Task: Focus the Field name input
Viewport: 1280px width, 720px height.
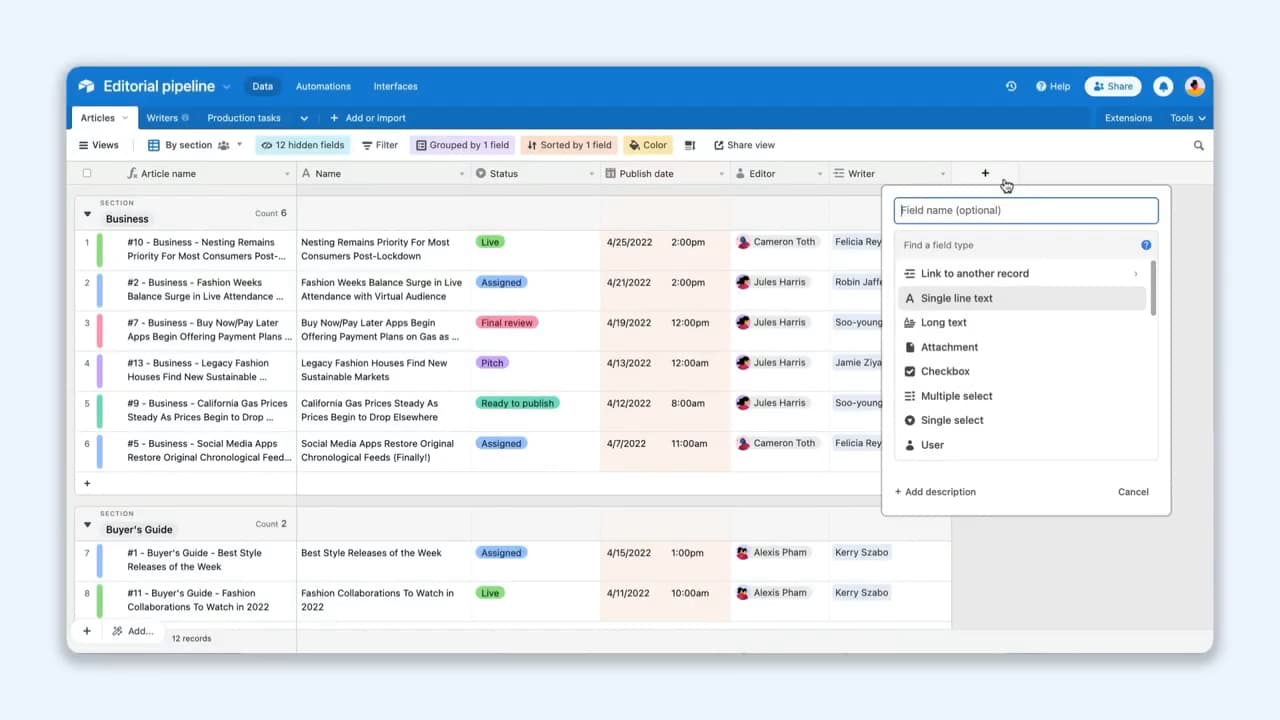Action: pyautogui.click(x=1026, y=210)
